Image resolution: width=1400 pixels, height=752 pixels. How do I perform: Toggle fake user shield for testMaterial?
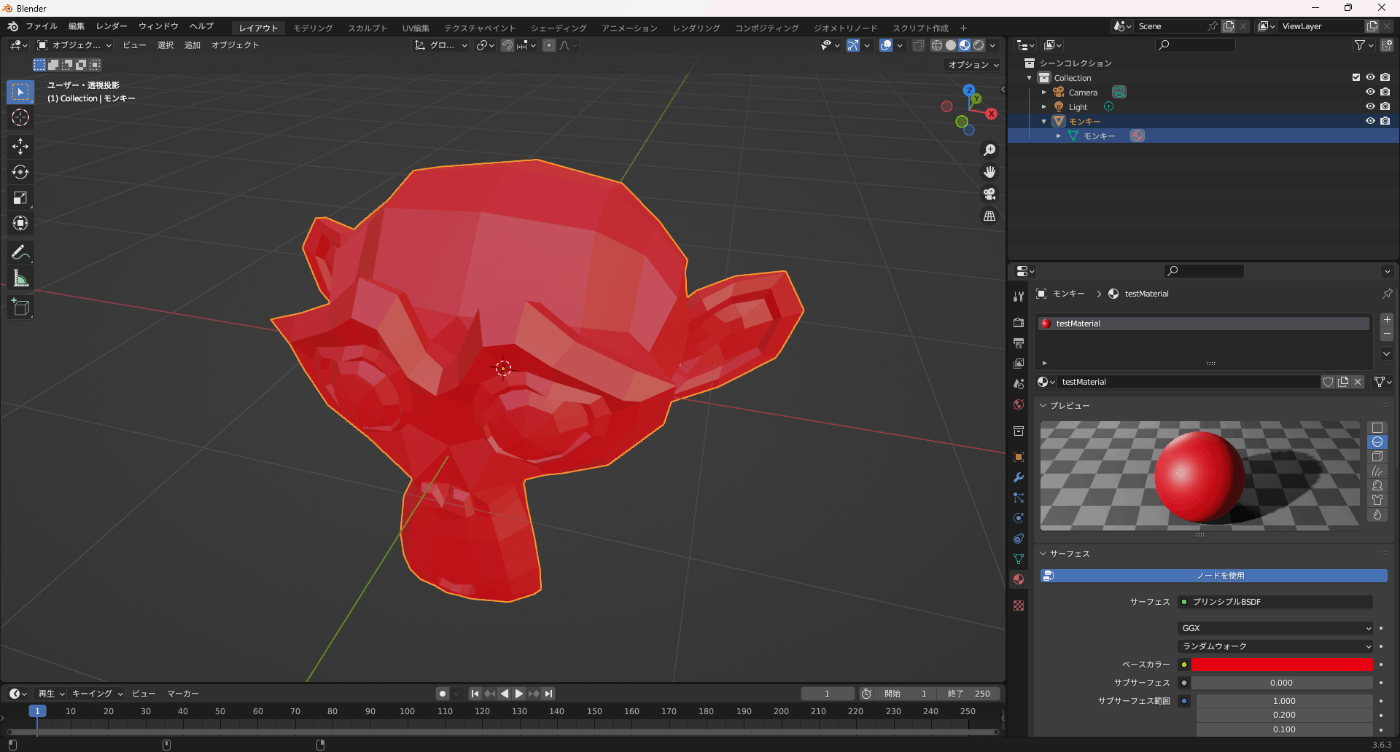point(1328,382)
